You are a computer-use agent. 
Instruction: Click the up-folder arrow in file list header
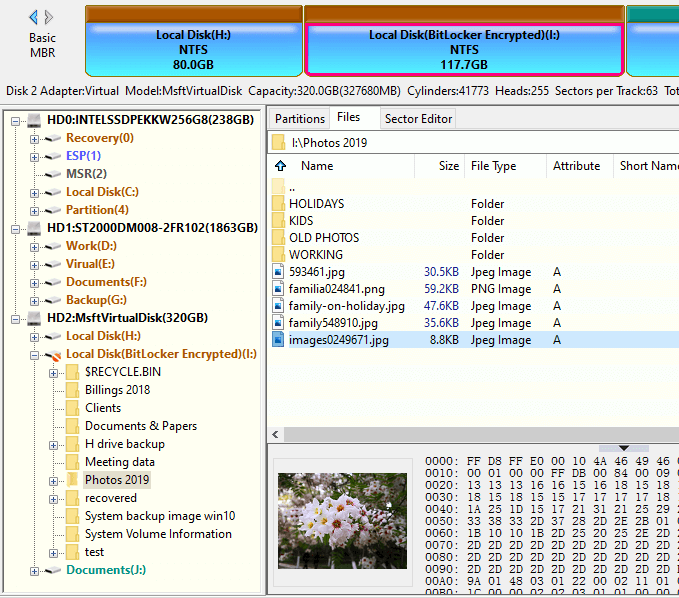281,166
